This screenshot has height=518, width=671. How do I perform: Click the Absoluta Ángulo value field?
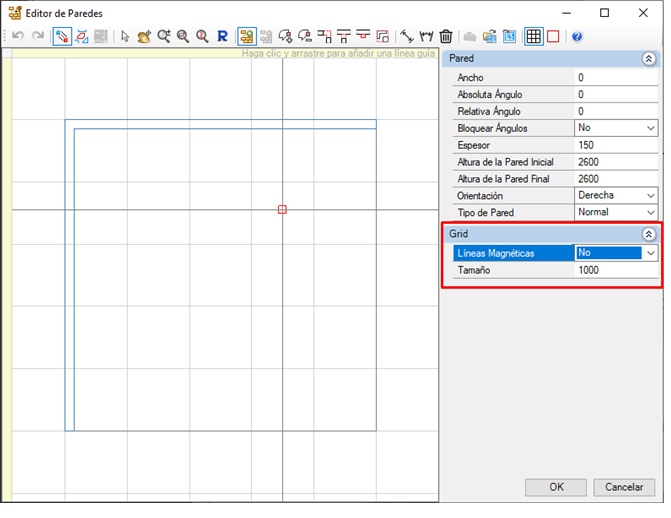point(616,94)
